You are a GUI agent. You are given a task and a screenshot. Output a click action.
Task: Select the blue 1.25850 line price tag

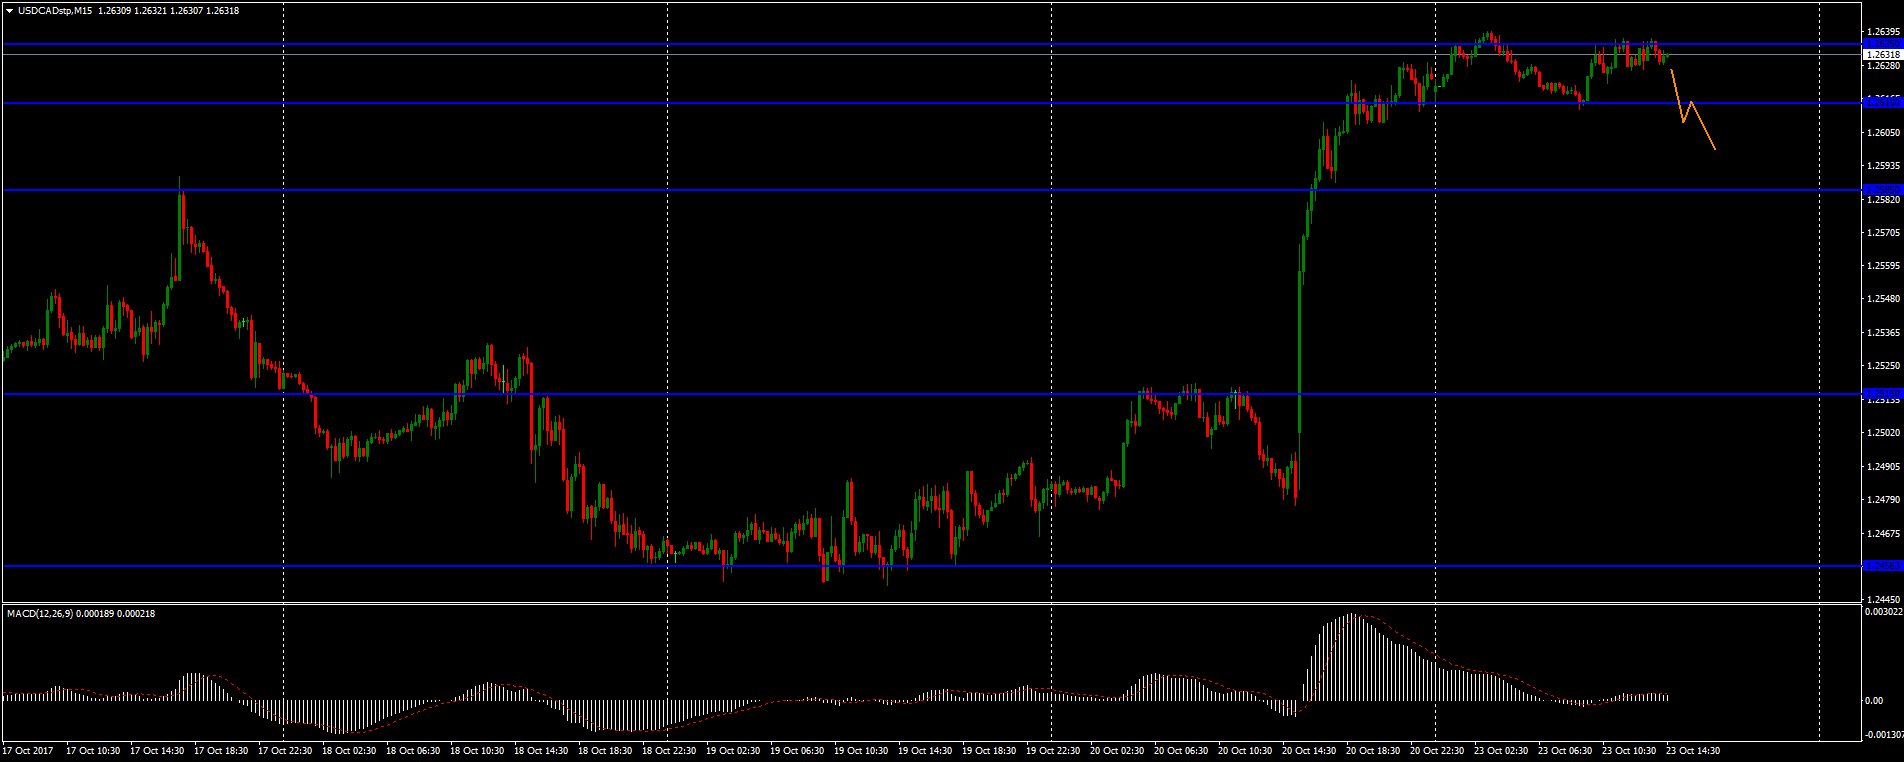(1882, 189)
